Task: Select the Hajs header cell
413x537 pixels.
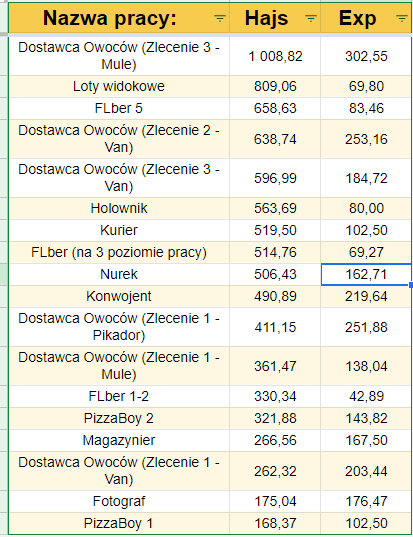Action: coord(275,17)
